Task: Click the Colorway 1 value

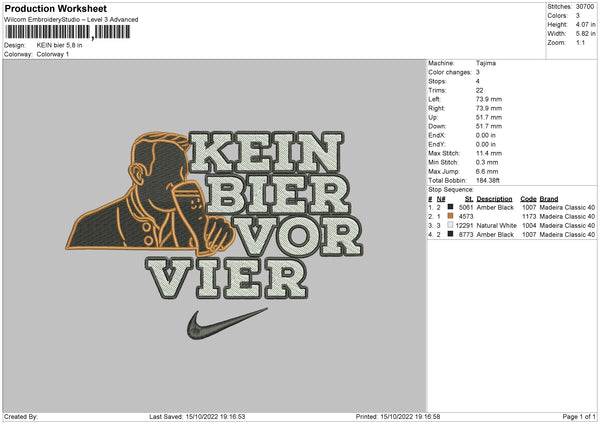Action: (53, 54)
